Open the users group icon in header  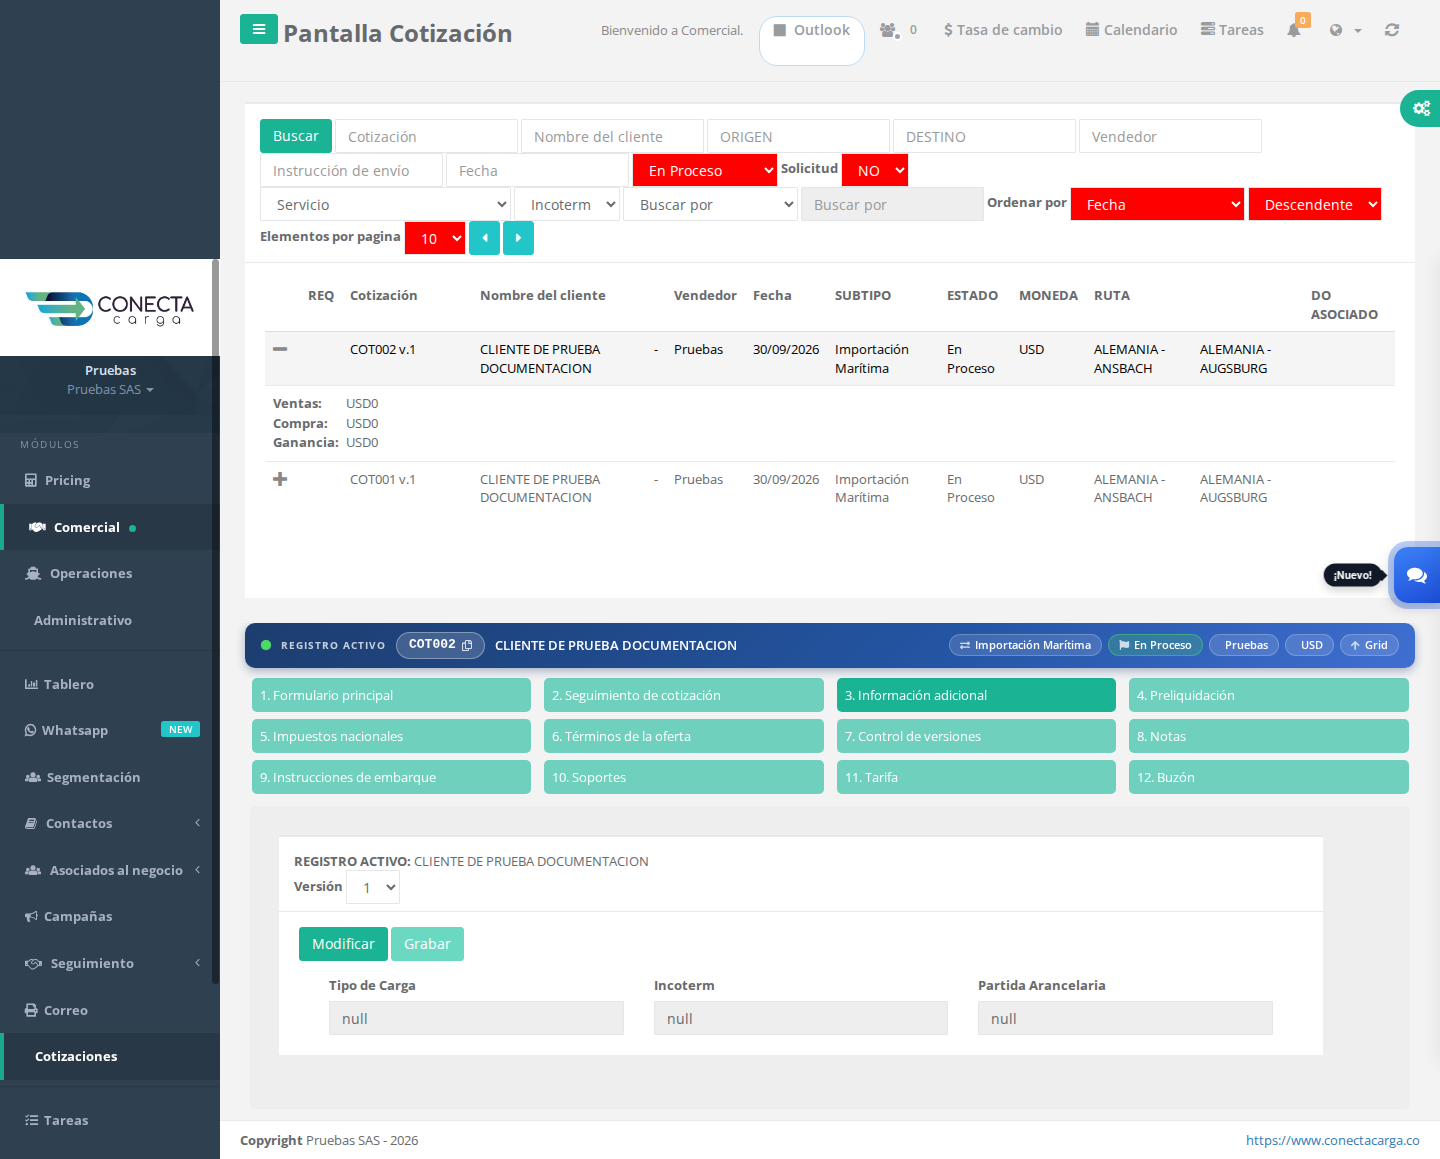coord(889,30)
